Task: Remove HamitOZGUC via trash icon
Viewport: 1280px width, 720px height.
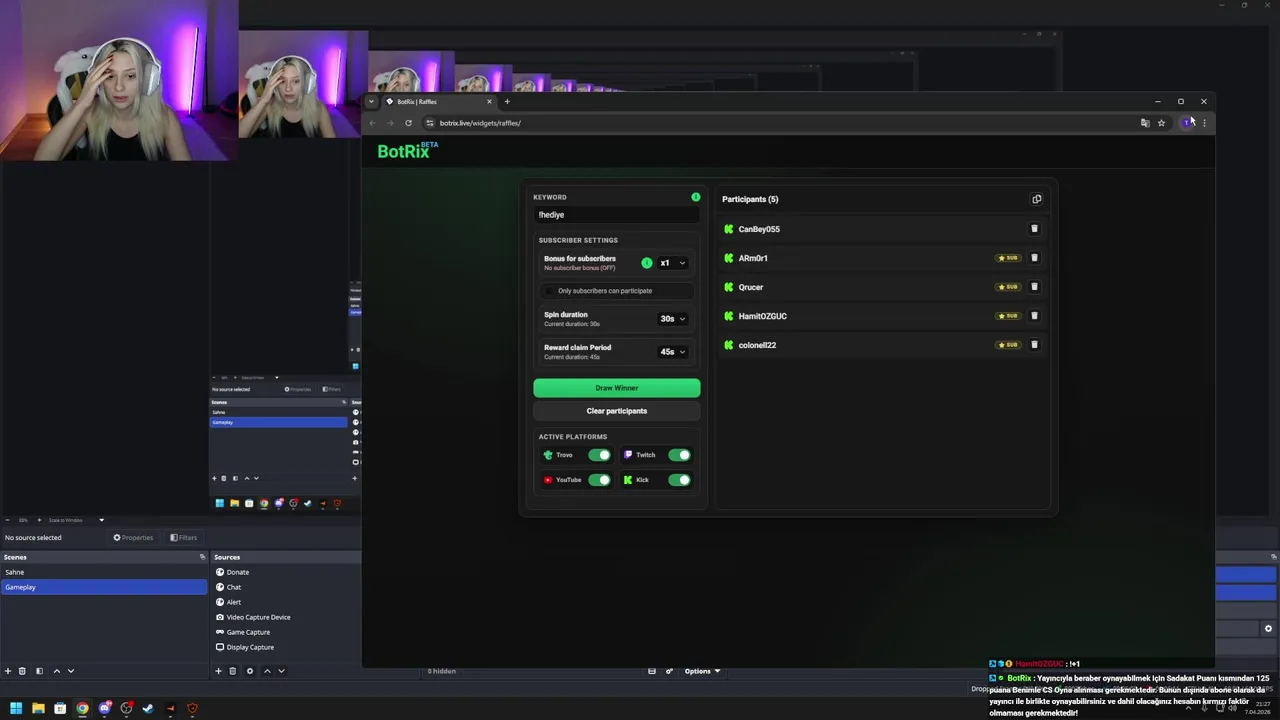Action: click(x=1034, y=316)
